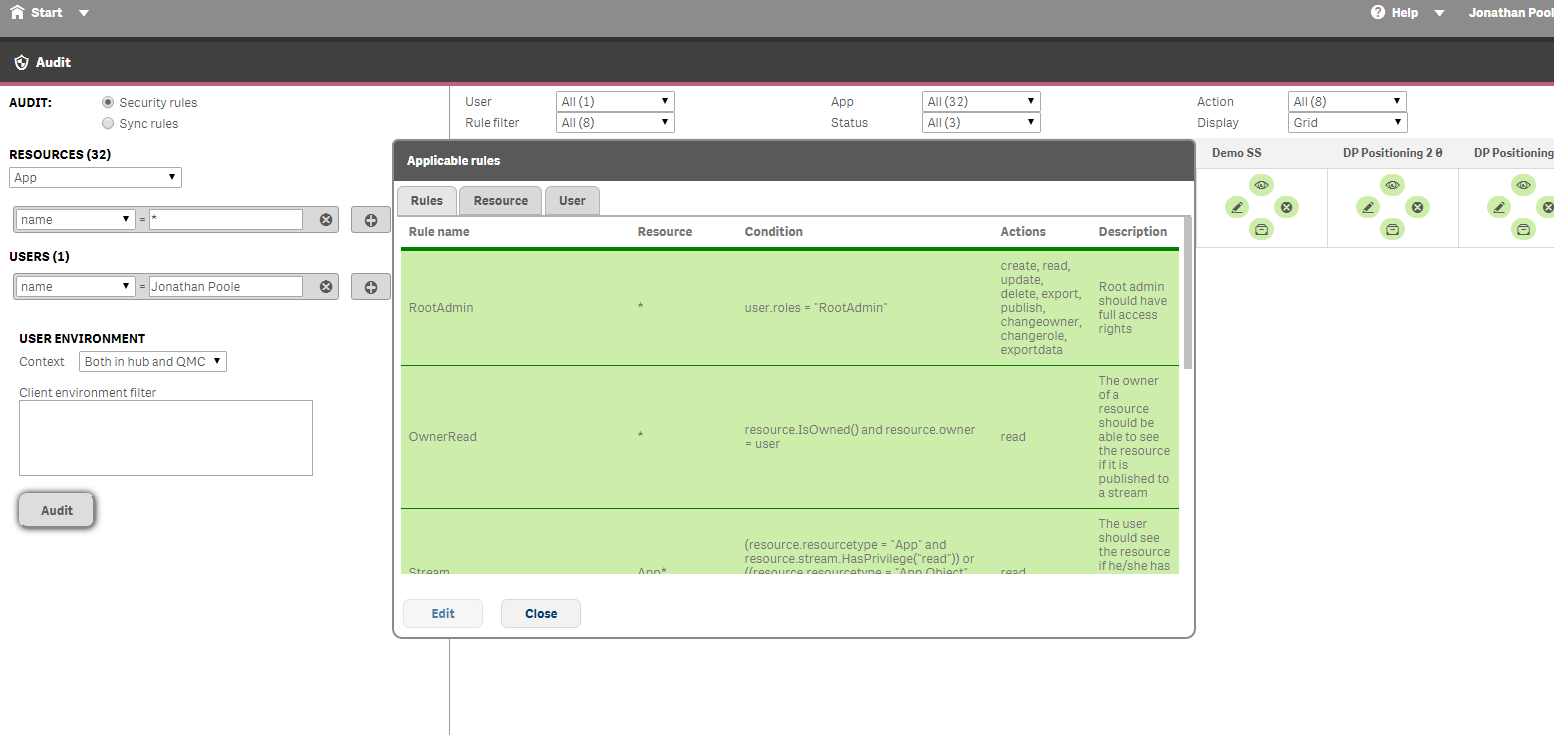Click the Help question mark icon

[x=1378, y=13]
